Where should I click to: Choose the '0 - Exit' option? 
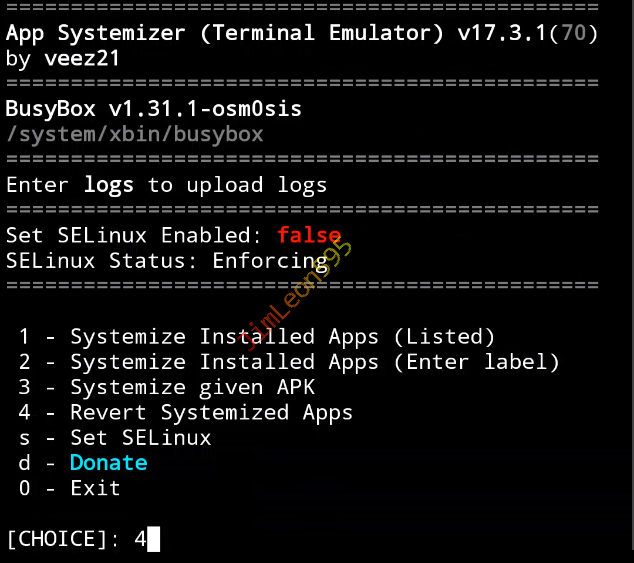pos(70,488)
